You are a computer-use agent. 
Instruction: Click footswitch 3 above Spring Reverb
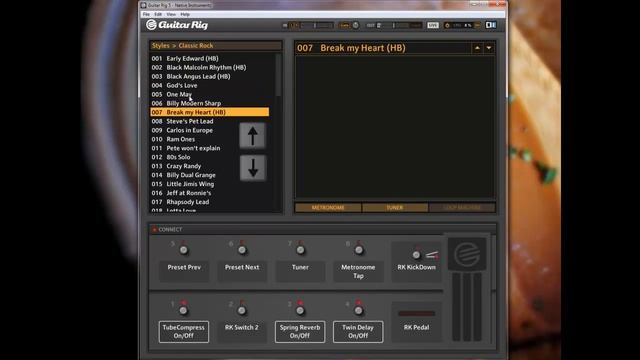300,311
